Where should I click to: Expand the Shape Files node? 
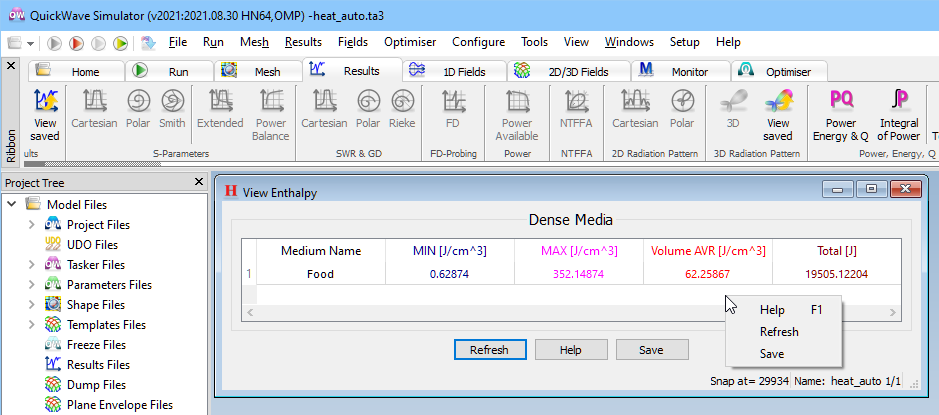coord(31,305)
